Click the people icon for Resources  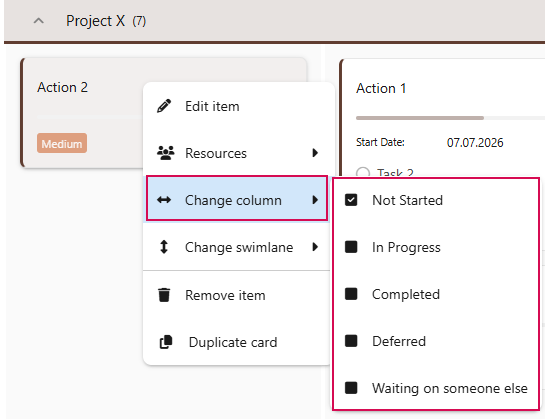click(165, 153)
